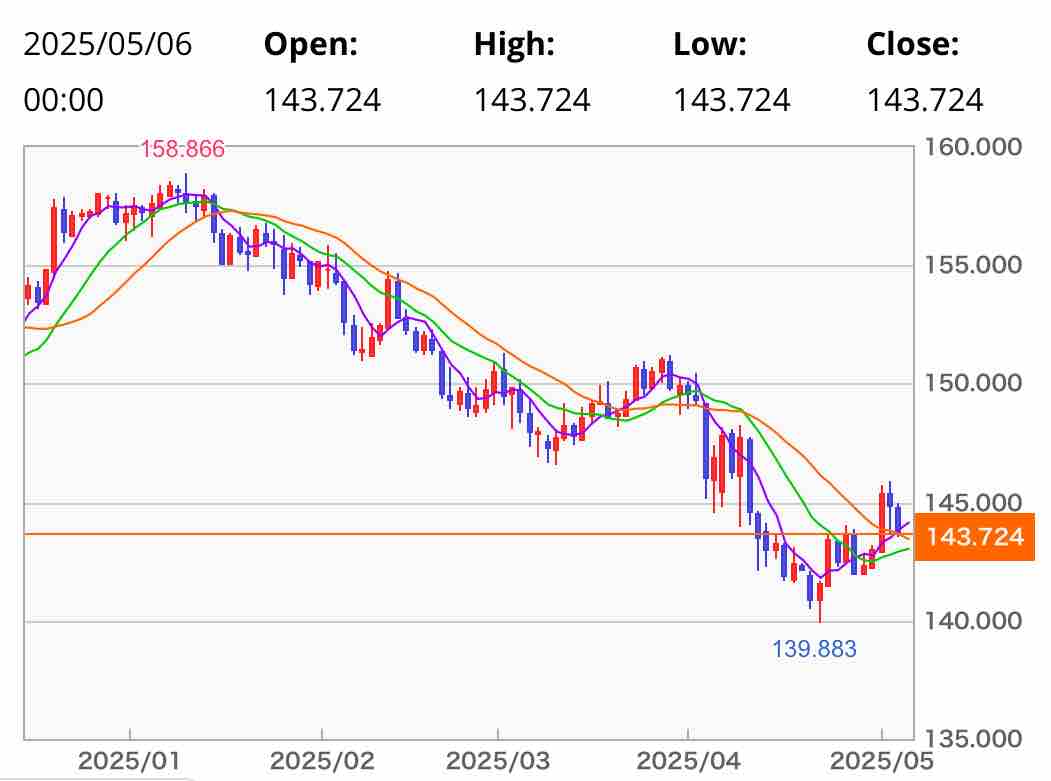Click the 160.000 price axis label

(973, 147)
